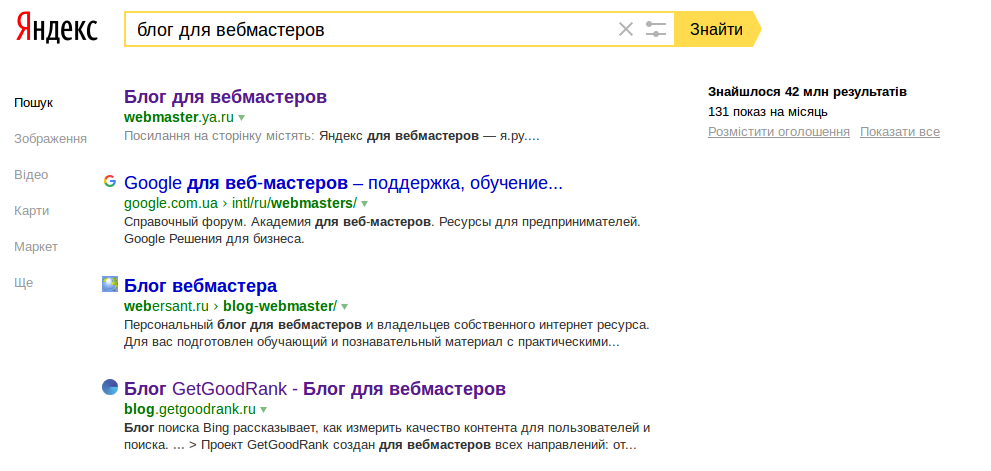Image resolution: width=991 pixels, height=471 pixels.
Task: Click the blog-webmaster/ path link
Action: 280,307
